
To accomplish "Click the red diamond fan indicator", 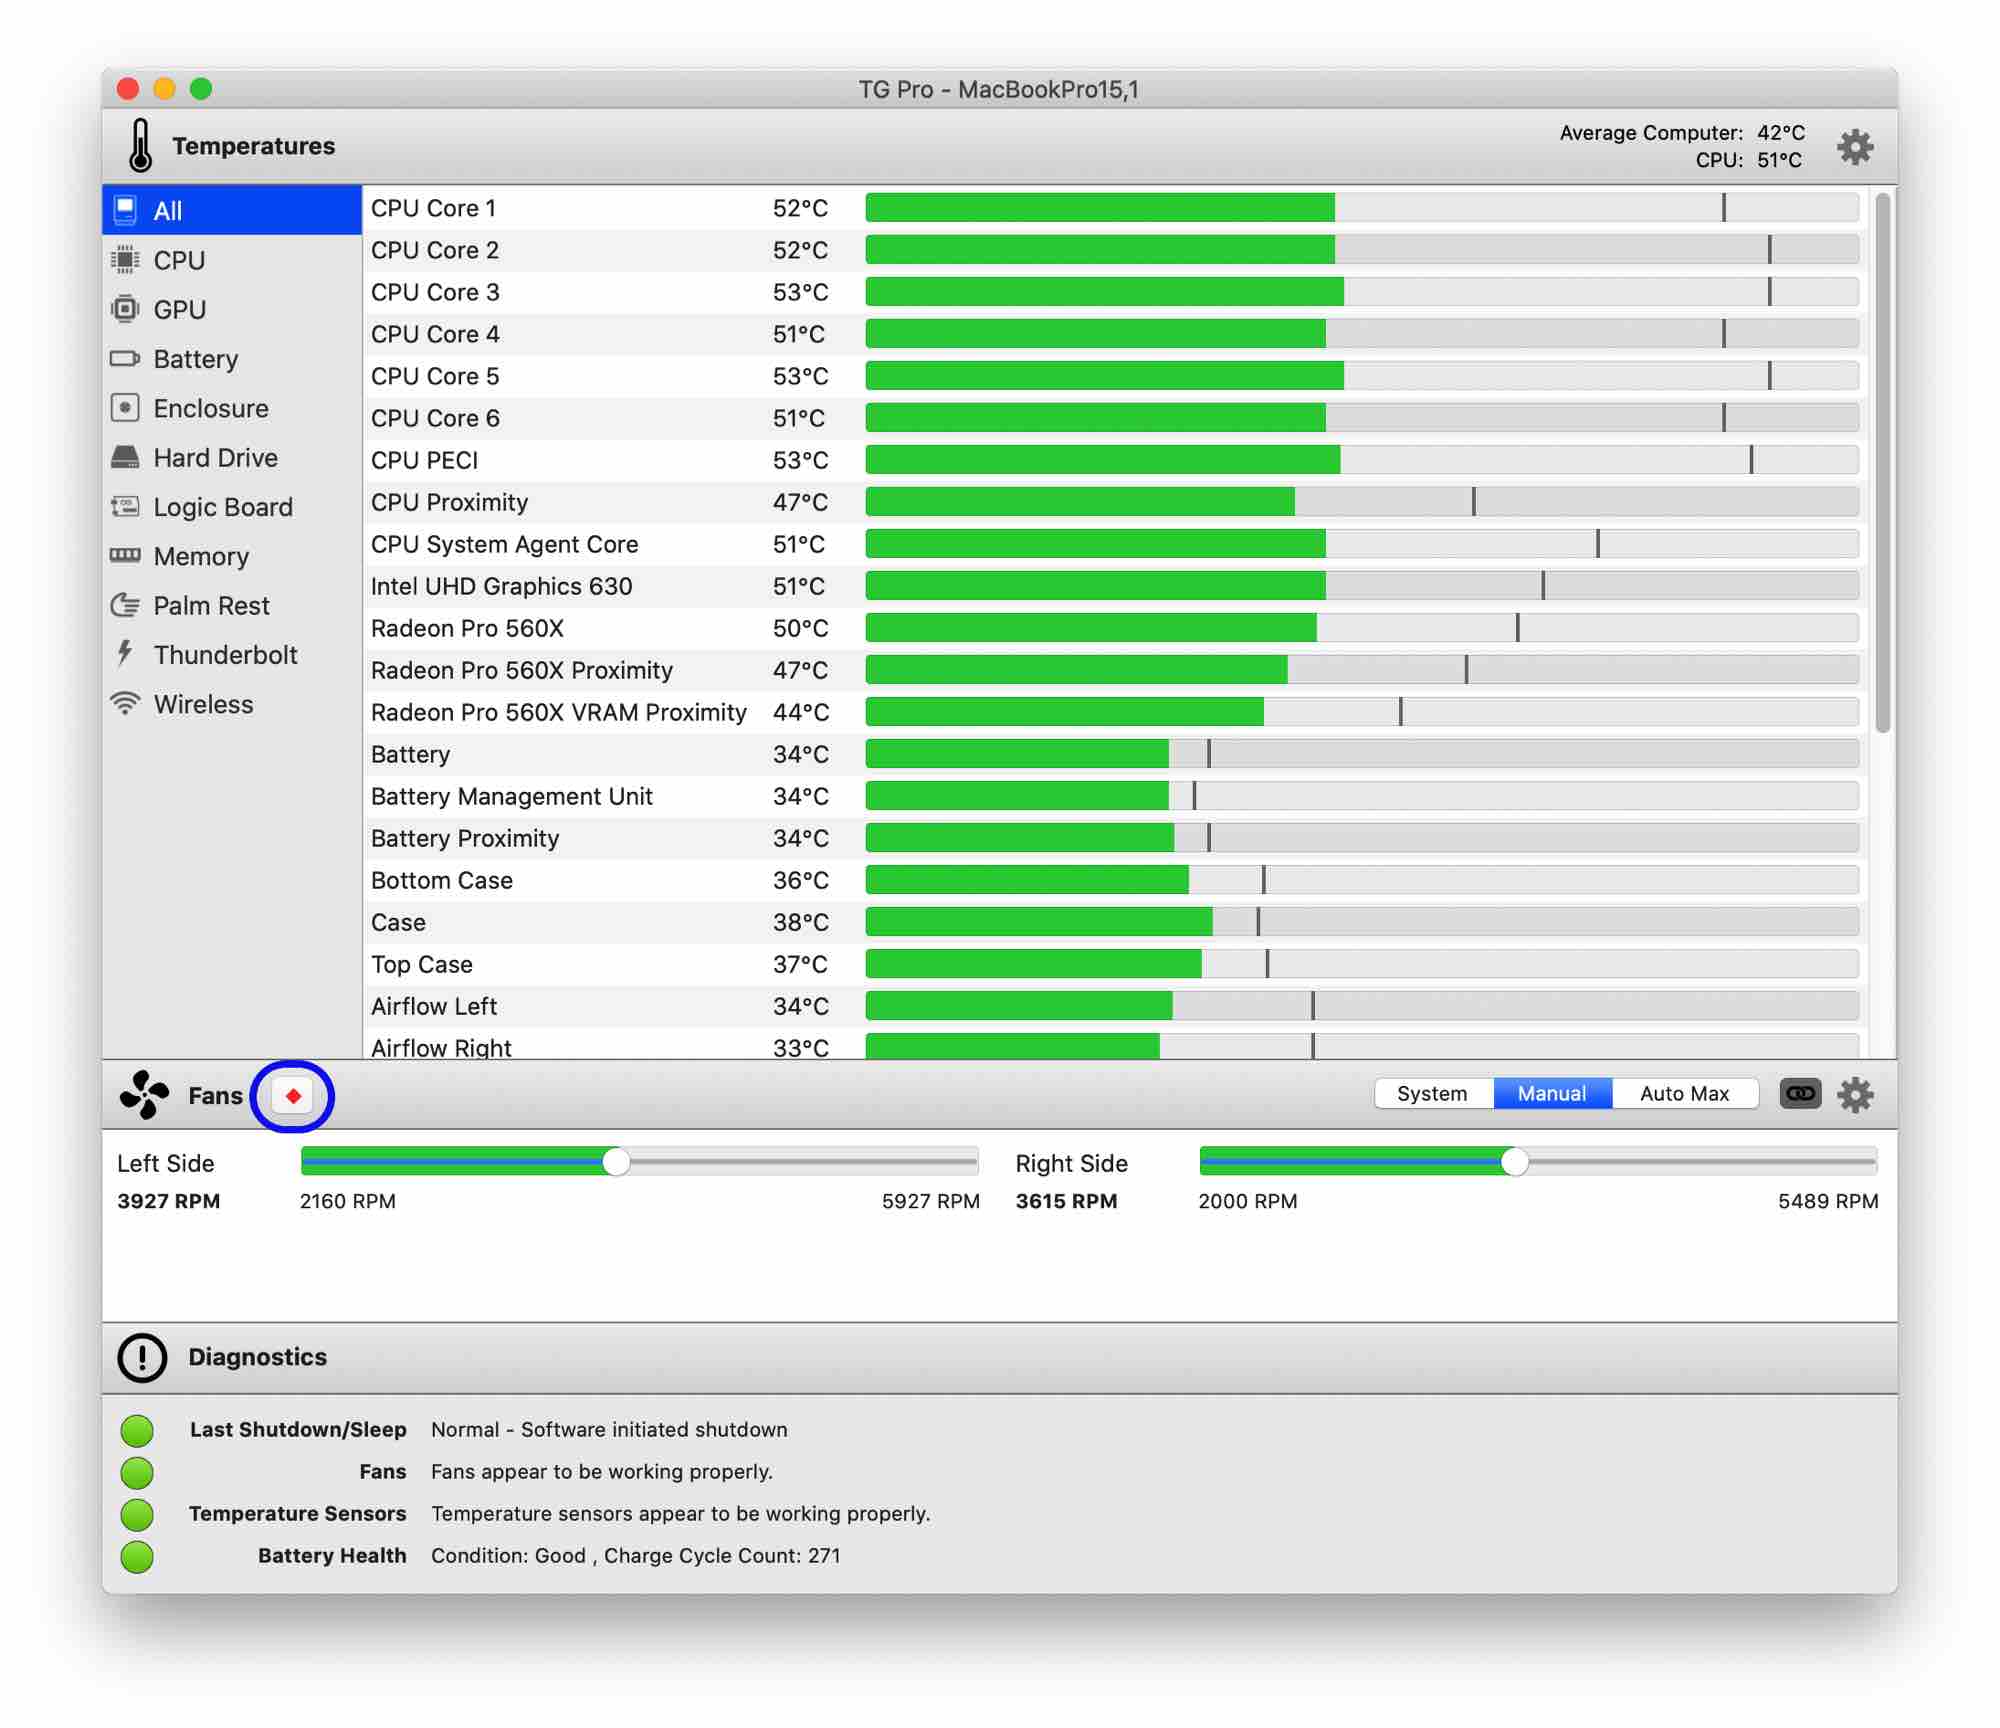I will [293, 1096].
